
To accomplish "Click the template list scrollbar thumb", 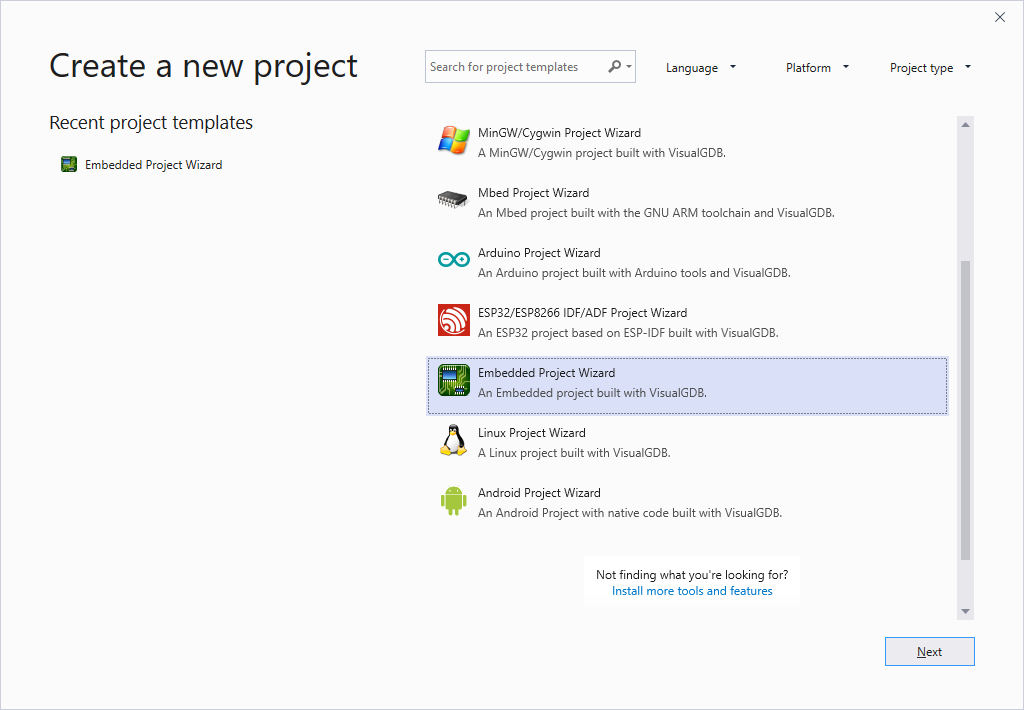I will [x=965, y=410].
